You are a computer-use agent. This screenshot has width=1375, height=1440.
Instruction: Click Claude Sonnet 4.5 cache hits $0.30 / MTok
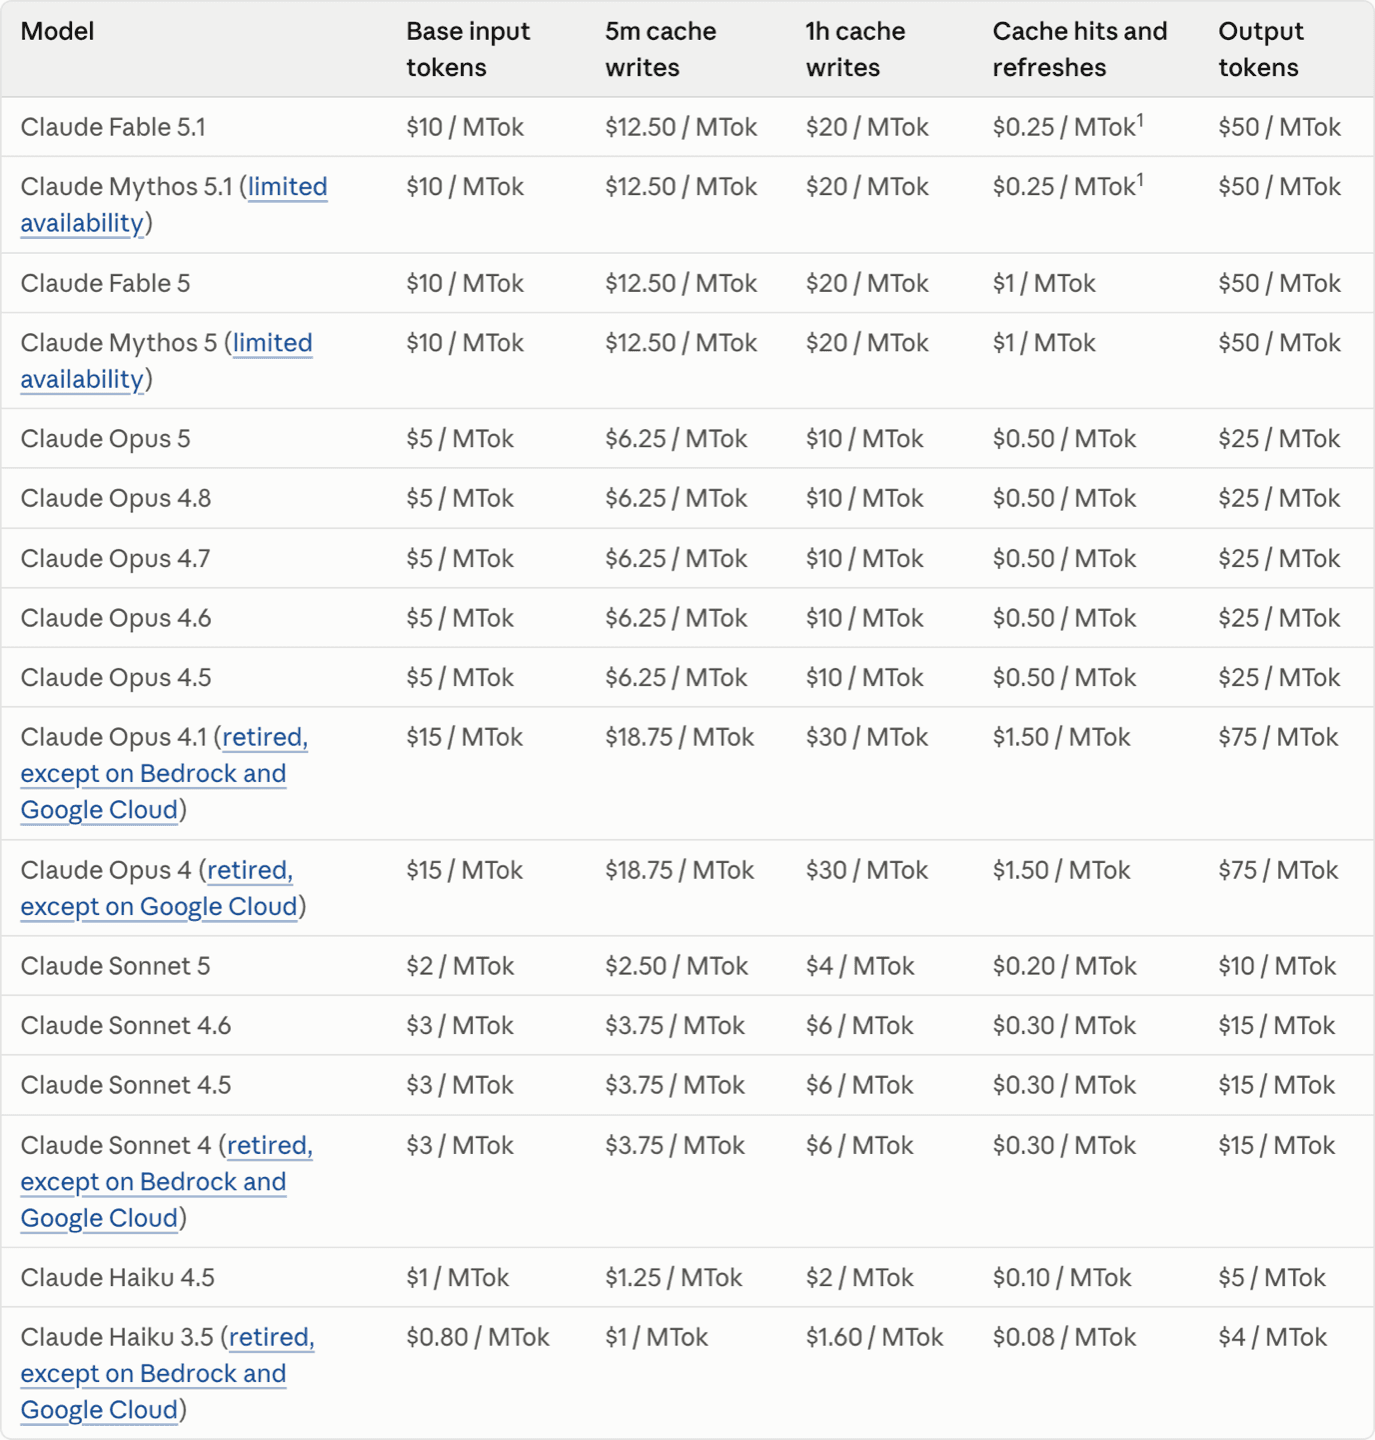coord(1064,1085)
